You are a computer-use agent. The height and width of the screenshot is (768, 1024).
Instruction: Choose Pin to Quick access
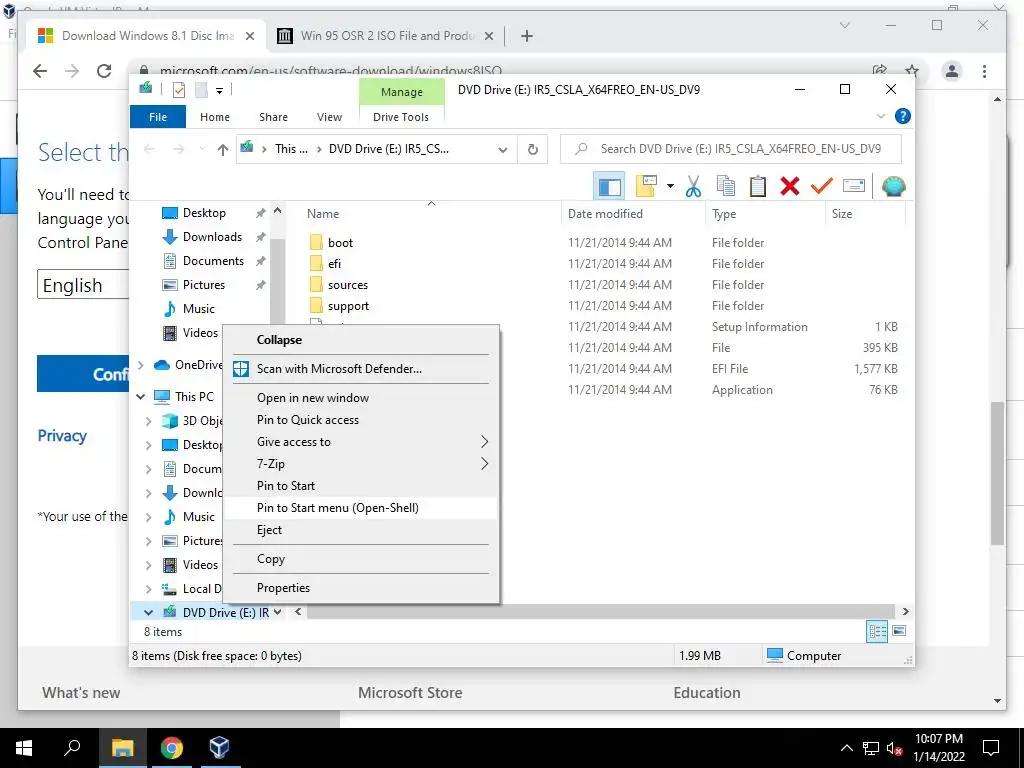pyautogui.click(x=360, y=420)
